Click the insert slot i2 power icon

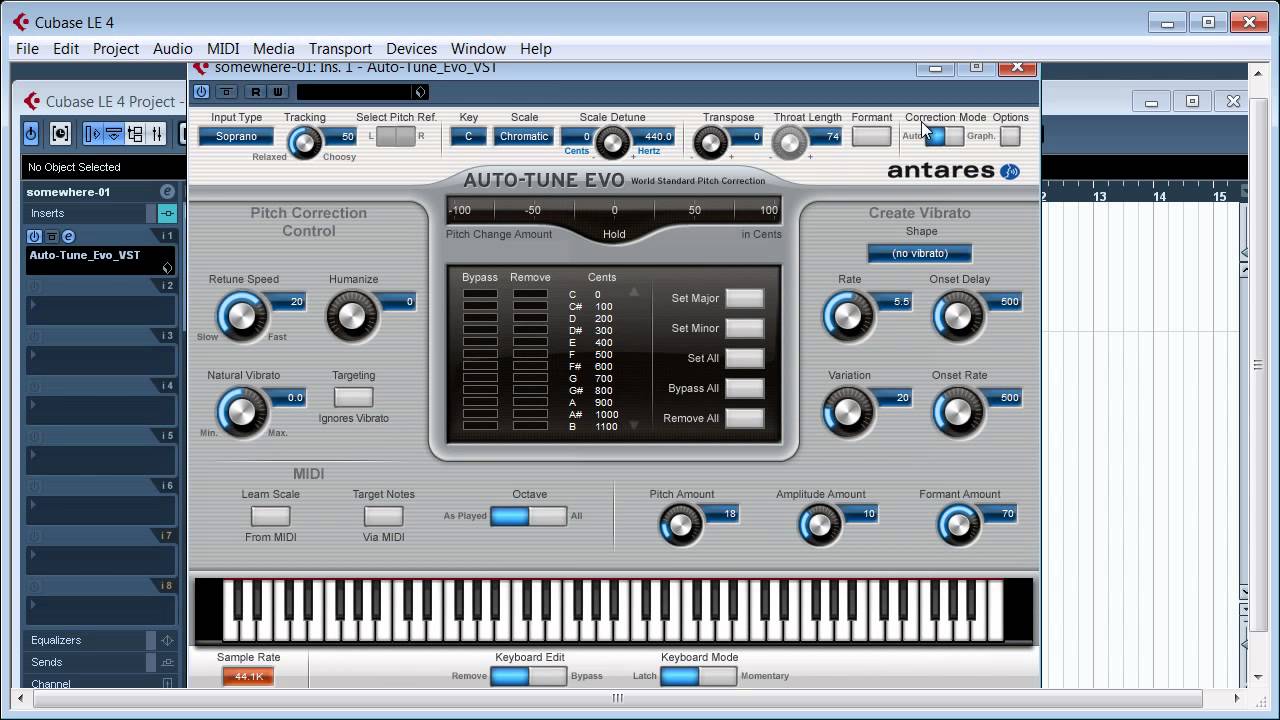(34, 286)
